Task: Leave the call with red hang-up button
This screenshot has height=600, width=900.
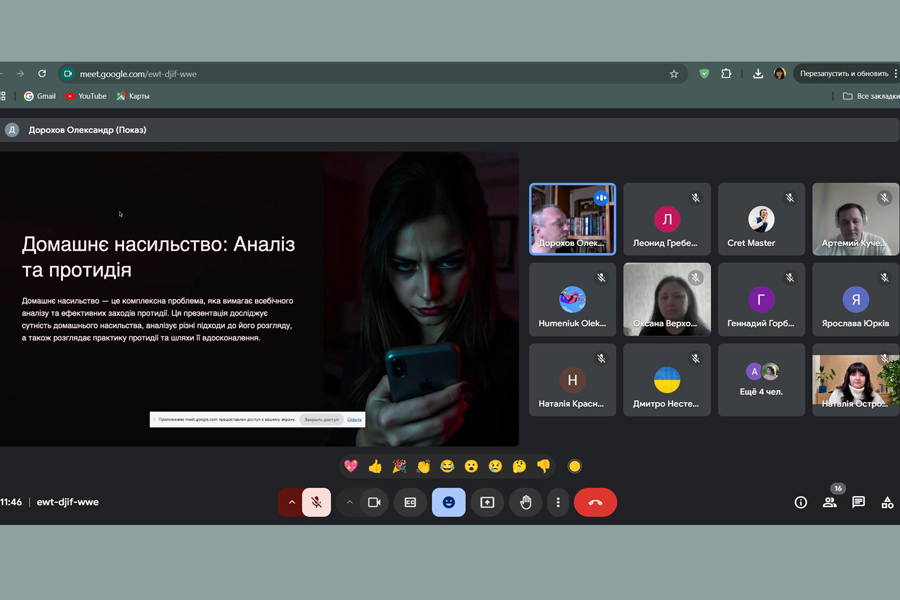Action: (595, 502)
